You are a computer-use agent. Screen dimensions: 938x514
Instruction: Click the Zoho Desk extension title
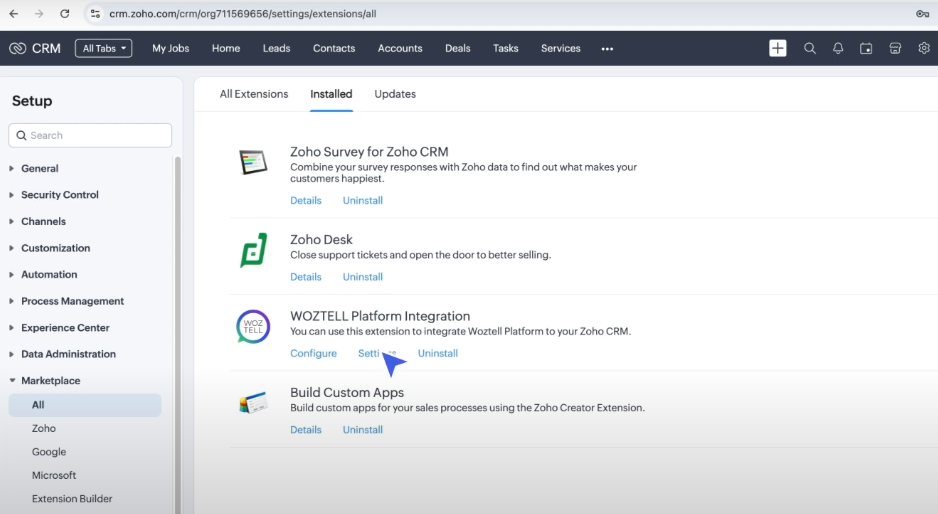321,239
